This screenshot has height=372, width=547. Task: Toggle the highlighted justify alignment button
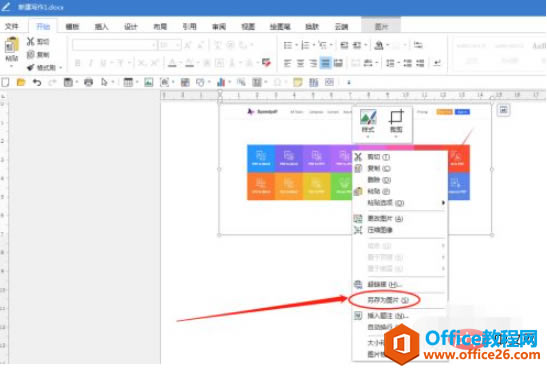325,63
